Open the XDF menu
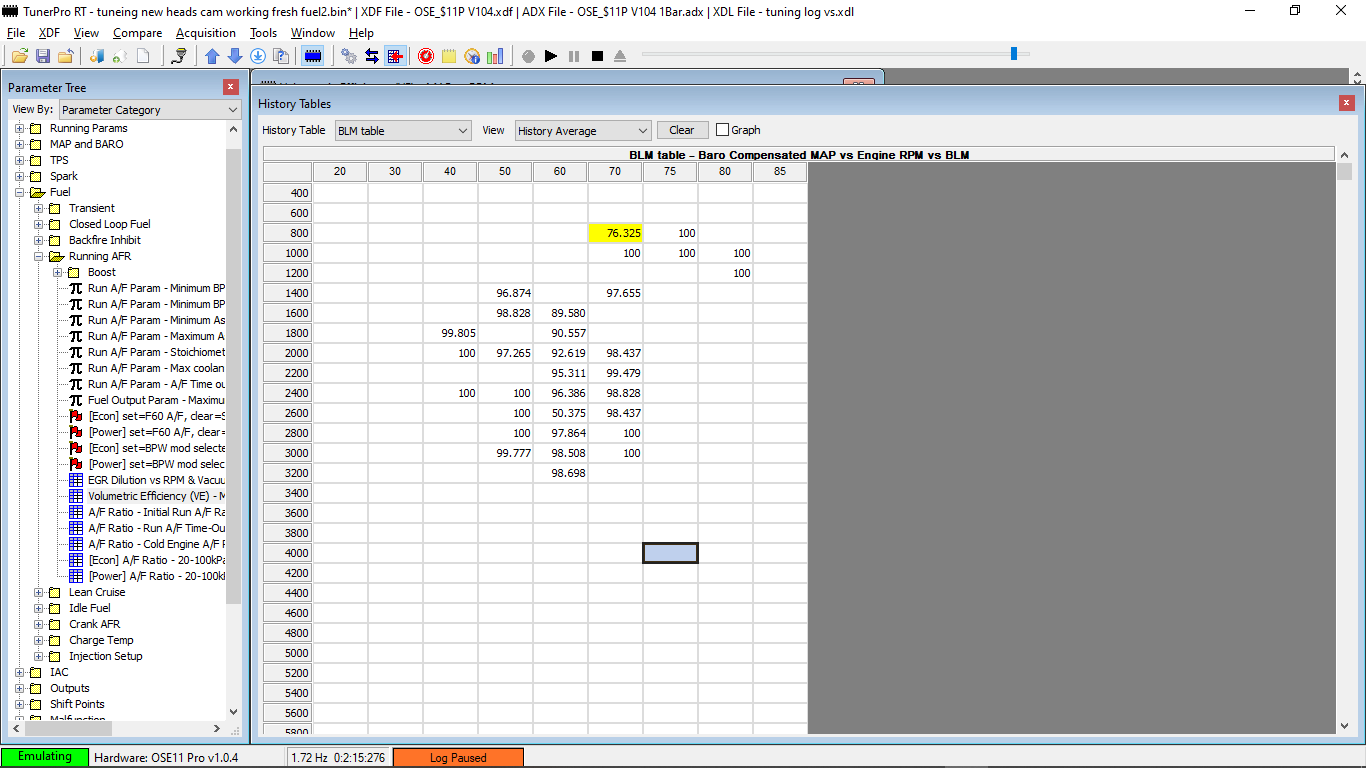The height and width of the screenshot is (768, 1366). point(48,32)
